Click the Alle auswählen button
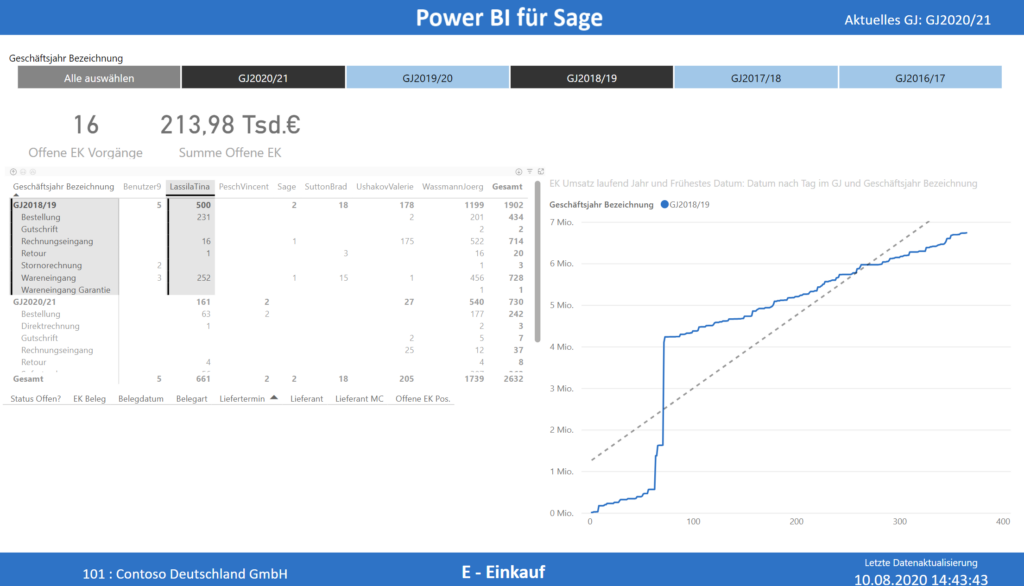Image resolution: width=1024 pixels, height=586 pixels. [x=97, y=76]
